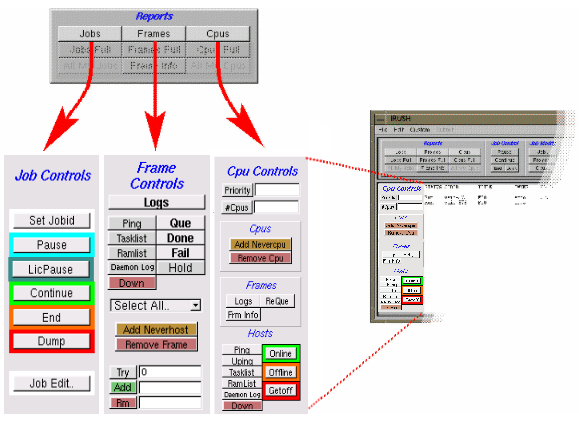Image resolution: width=579 pixels, height=422 pixels.
Task: Click the Remove Frame button
Action: pyautogui.click(x=156, y=344)
